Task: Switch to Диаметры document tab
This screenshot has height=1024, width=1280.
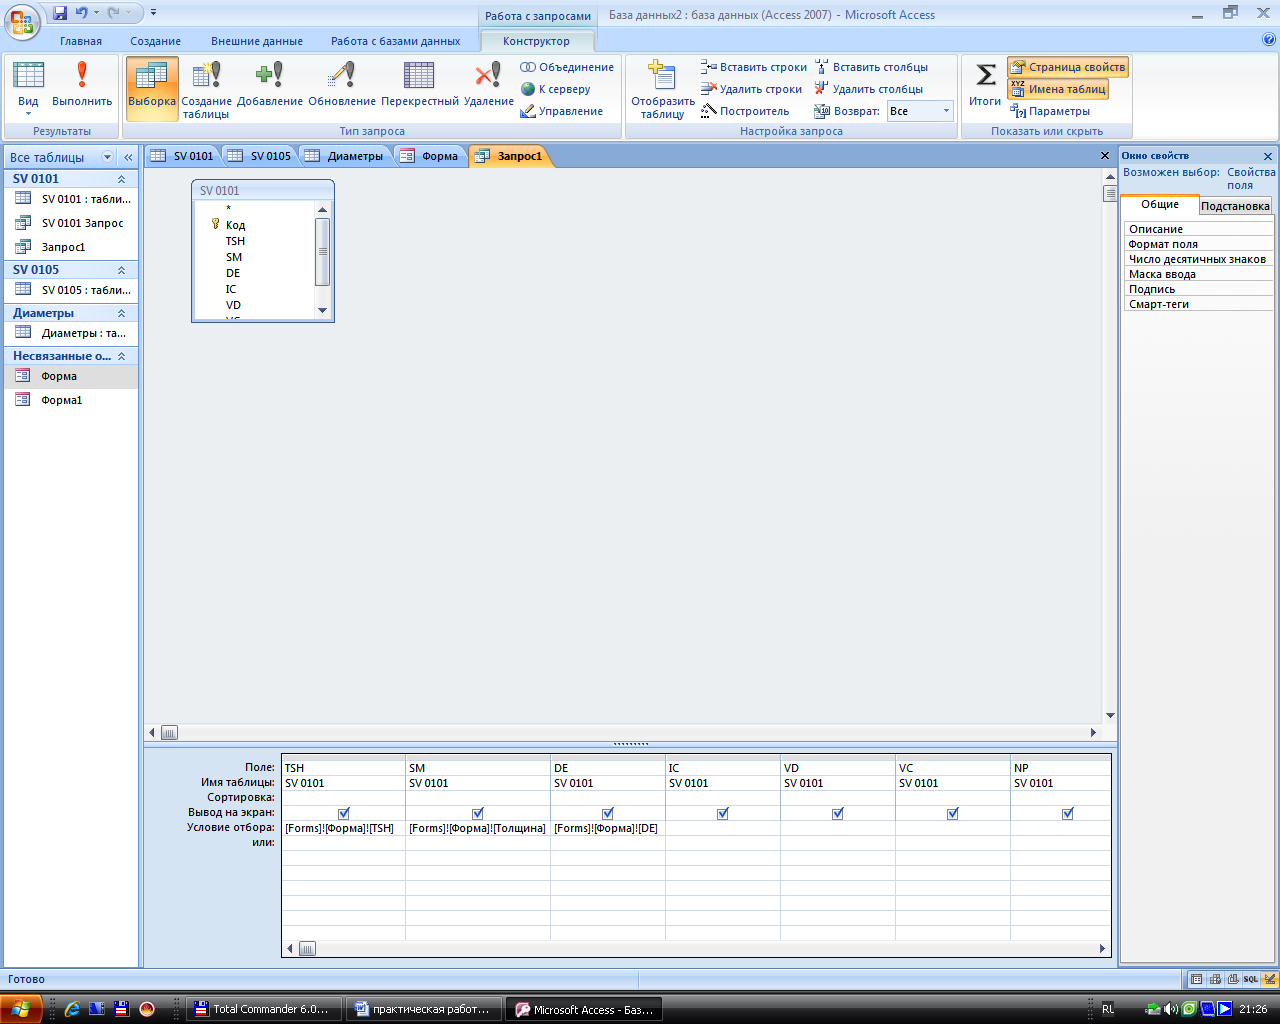Action: click(345, 156)
